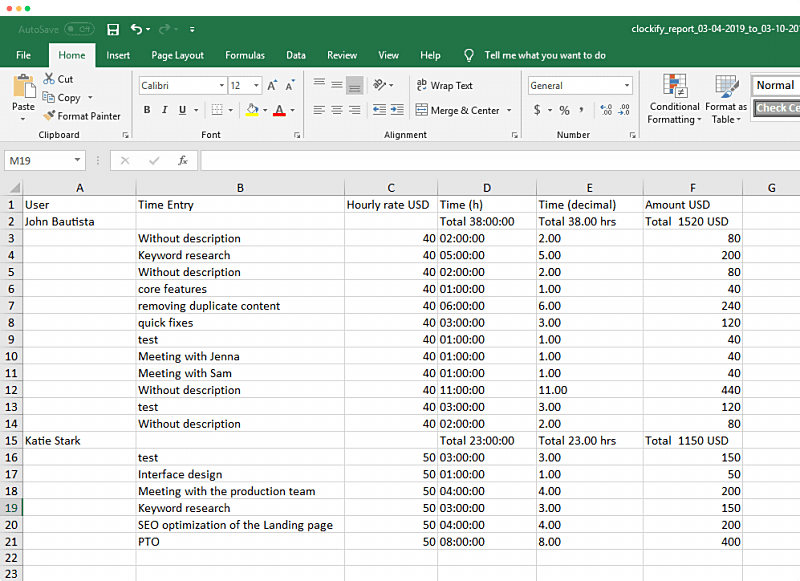This screenshot has height=581, width=800.
Task: Open the font name Calibri dropdown
Action: (x=221, y=85)
